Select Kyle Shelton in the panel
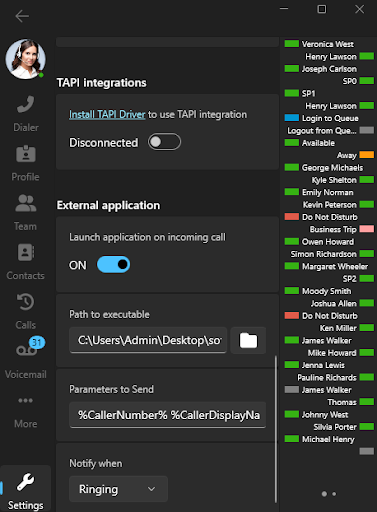377x512 pixels. [343, 180]
